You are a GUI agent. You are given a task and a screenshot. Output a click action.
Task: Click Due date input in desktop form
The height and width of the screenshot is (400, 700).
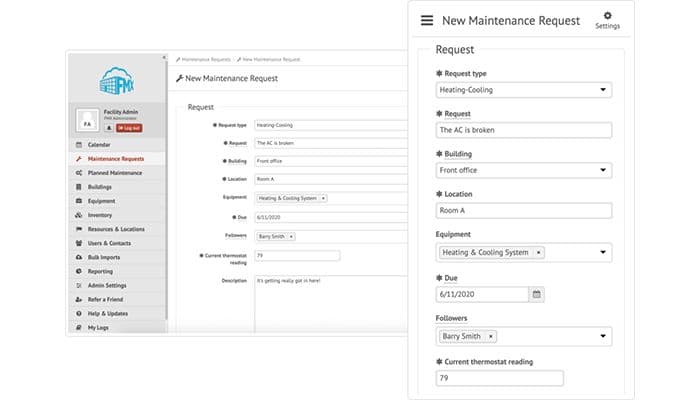coord(331,217)
